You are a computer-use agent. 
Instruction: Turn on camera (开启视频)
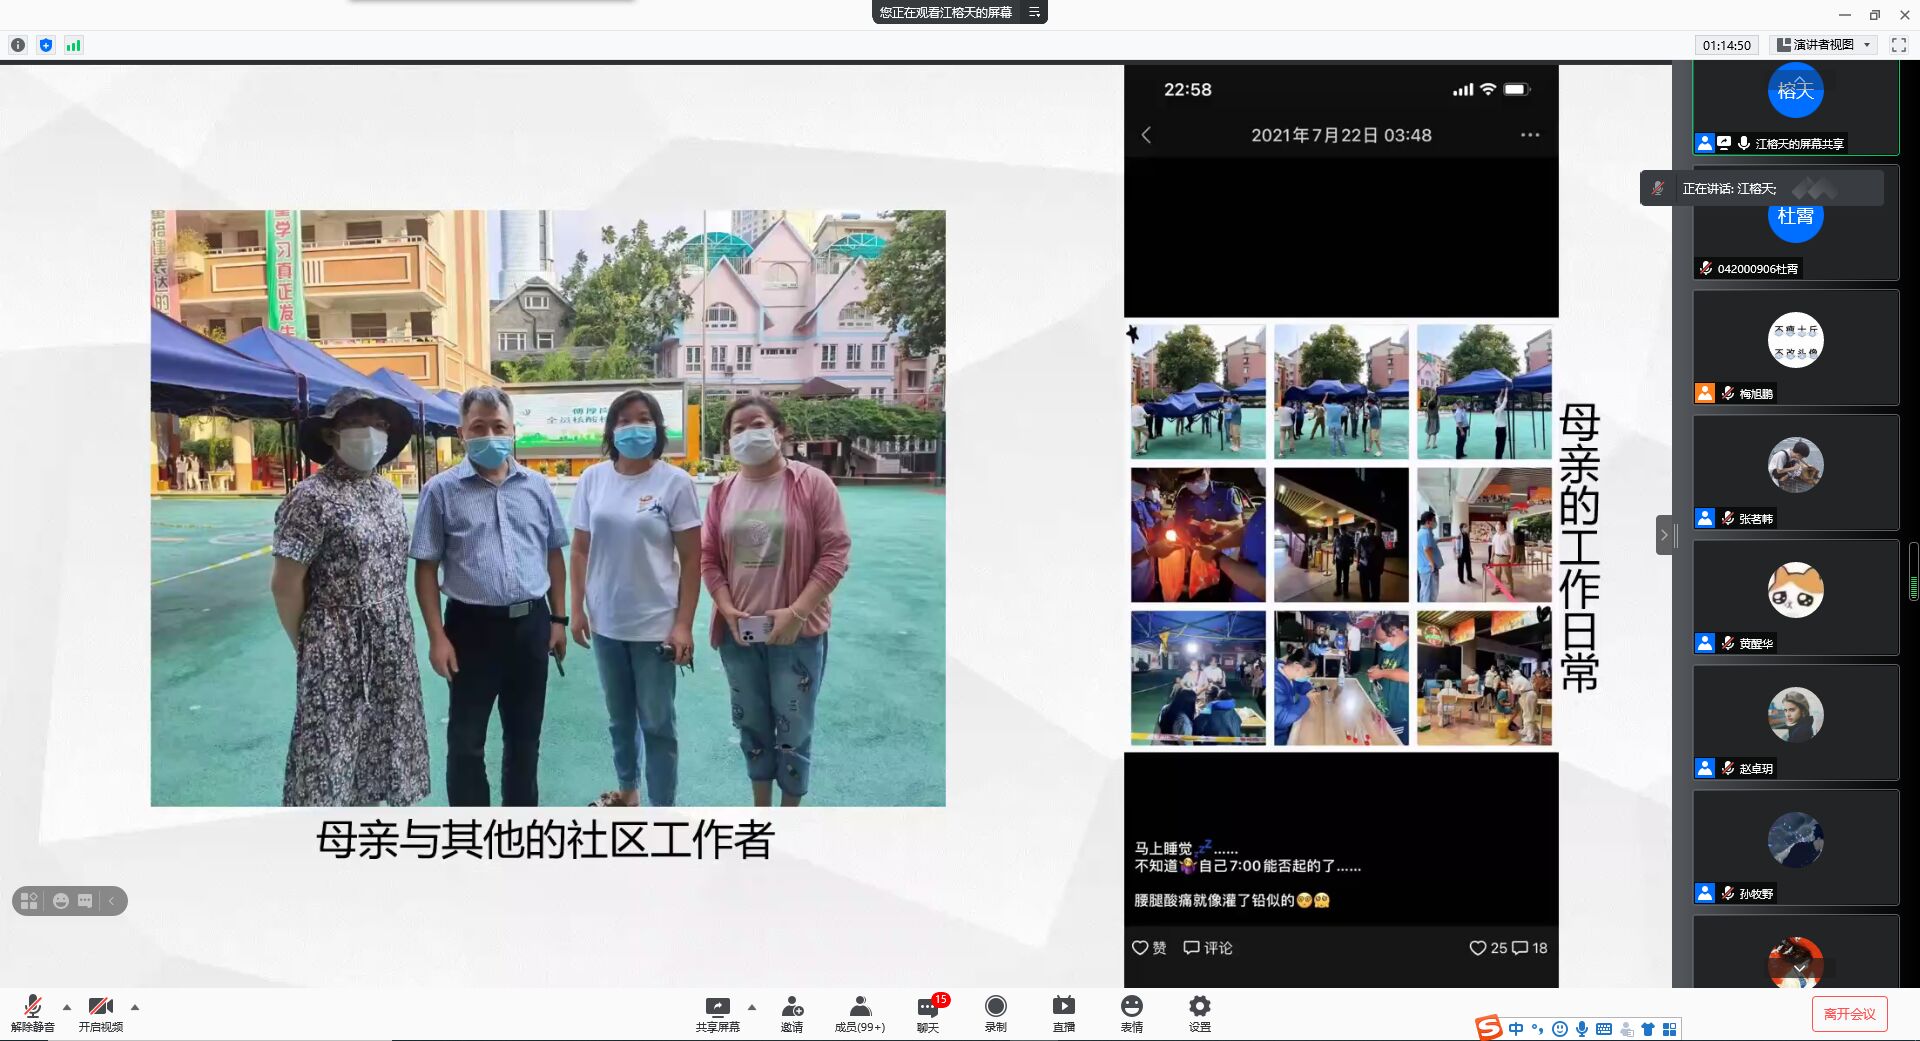click(x=100, y=1007)
